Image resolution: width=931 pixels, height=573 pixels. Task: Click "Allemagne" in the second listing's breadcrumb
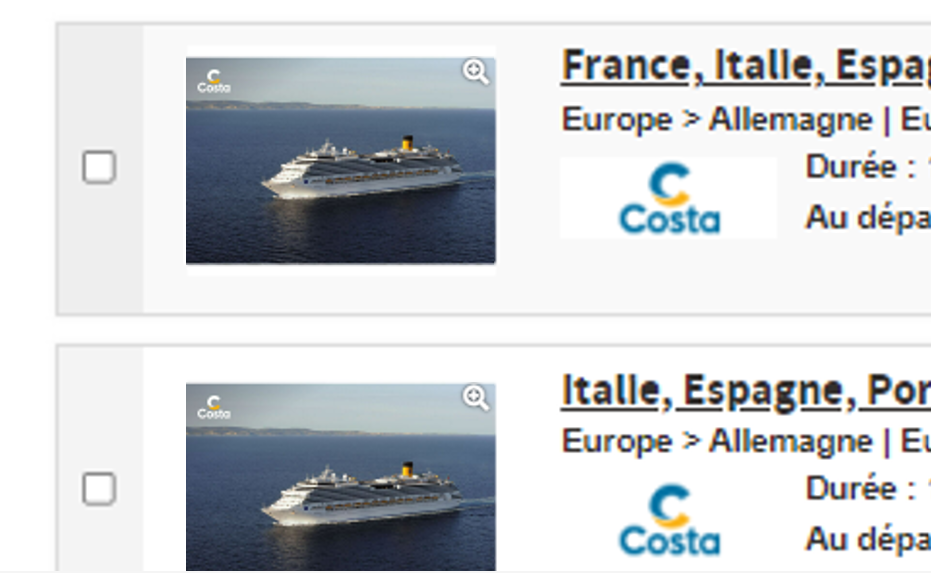point(790,441)
